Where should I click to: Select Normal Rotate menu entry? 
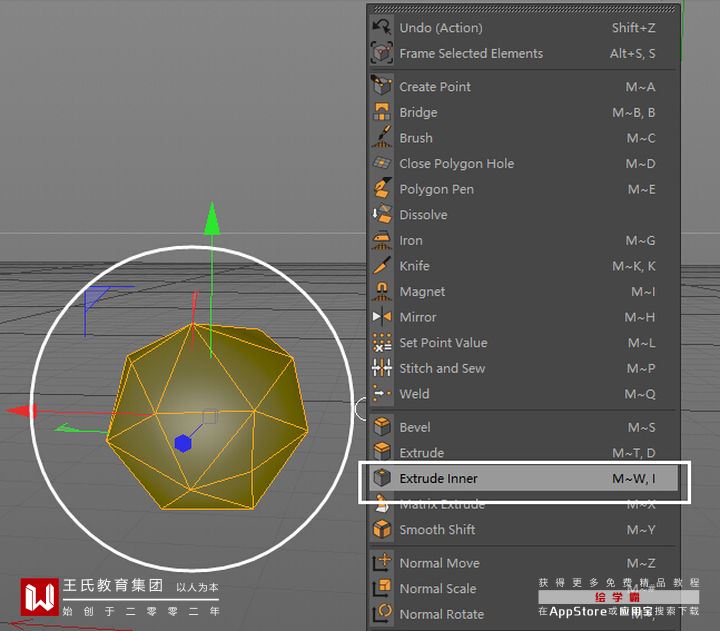523,614
